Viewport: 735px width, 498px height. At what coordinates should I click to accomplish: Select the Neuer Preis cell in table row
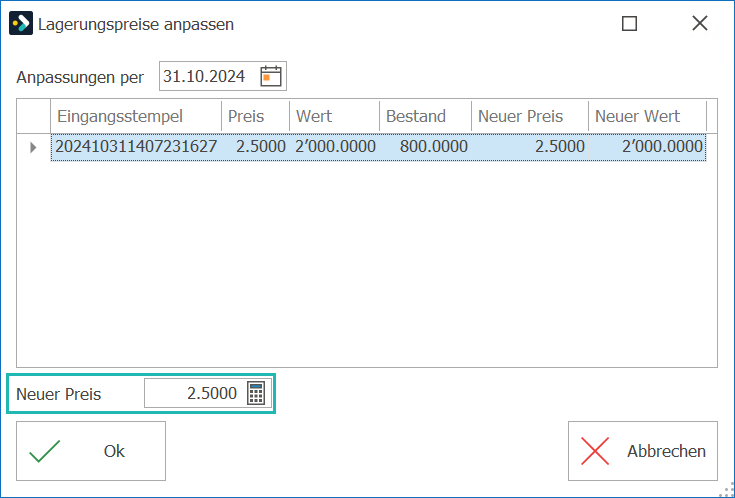pyautogui.click(x=530, y=147)
